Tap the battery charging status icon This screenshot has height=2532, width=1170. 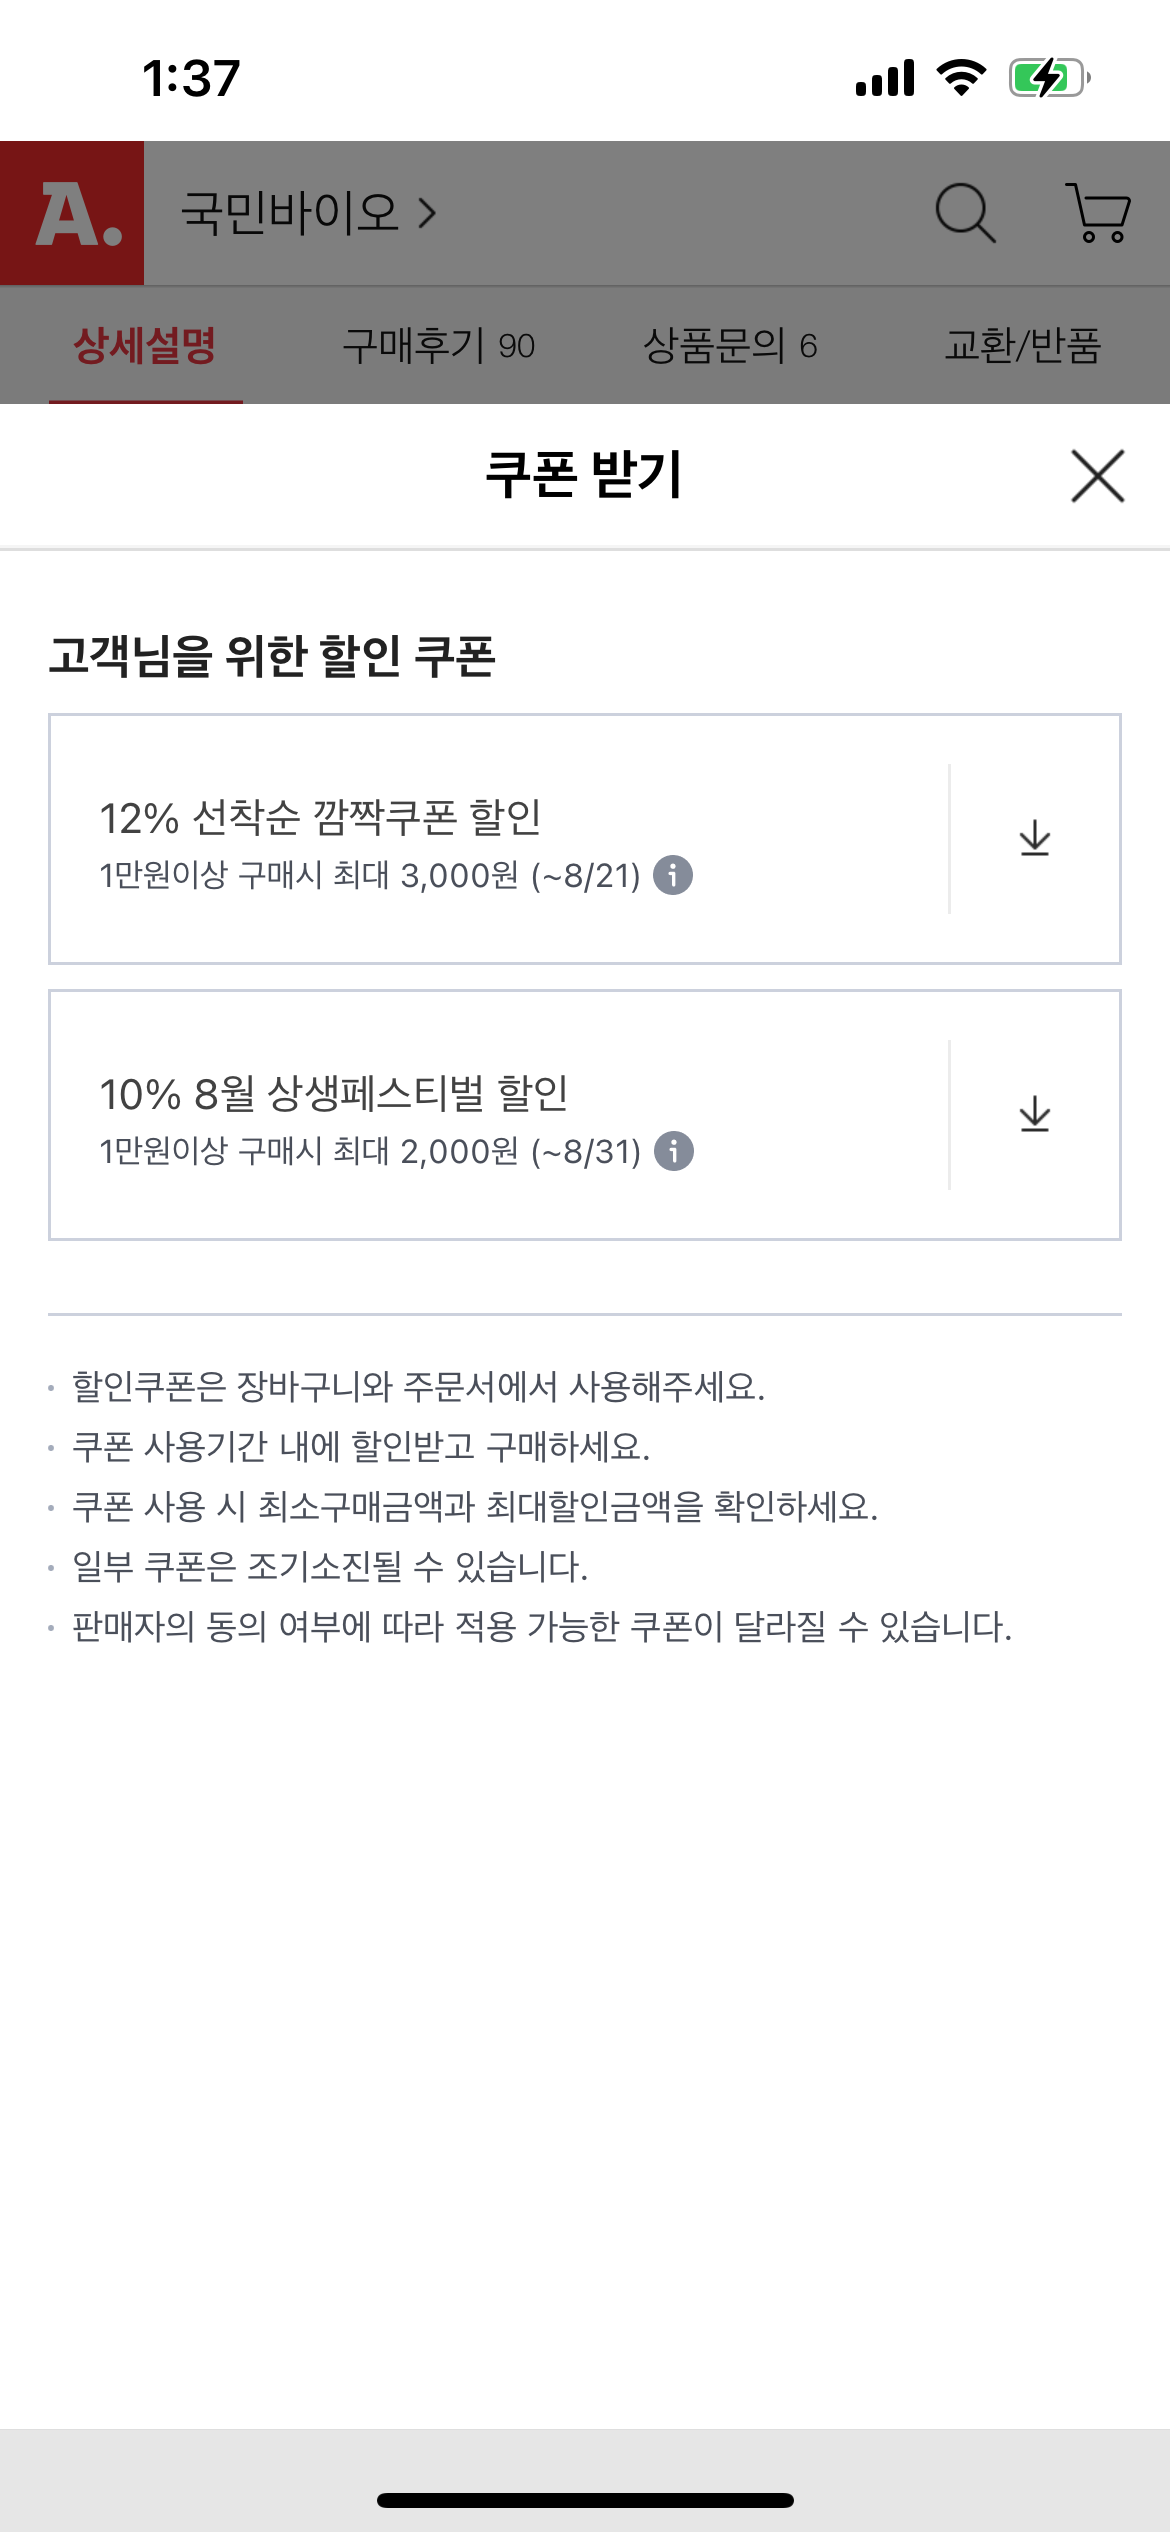tap(1048, 78)
